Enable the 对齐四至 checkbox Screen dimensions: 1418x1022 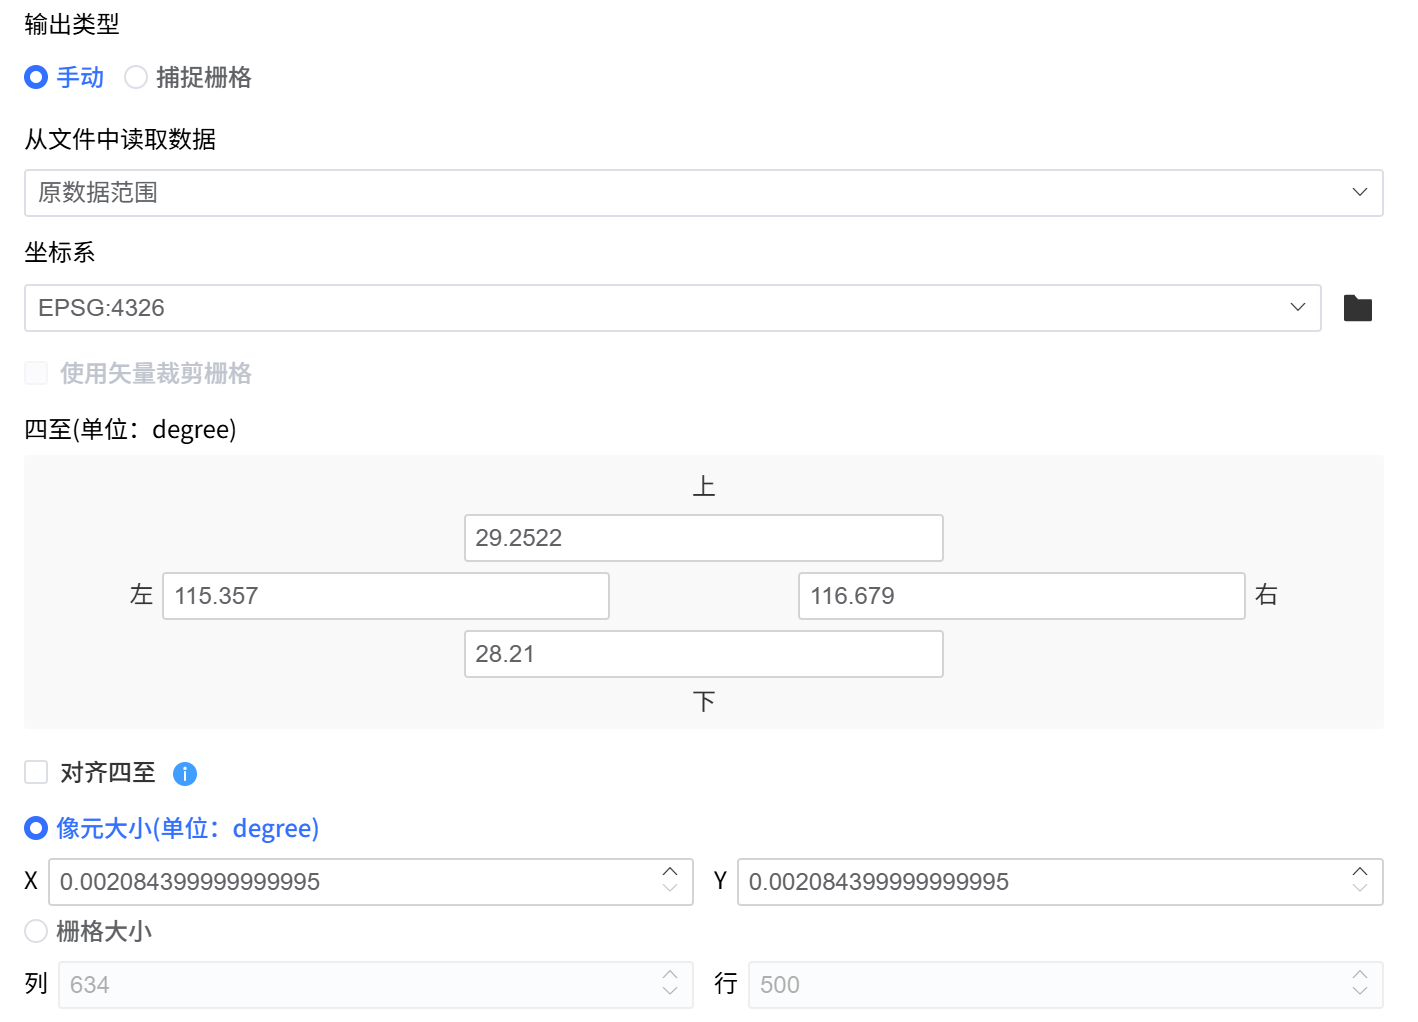coord(36,772)
